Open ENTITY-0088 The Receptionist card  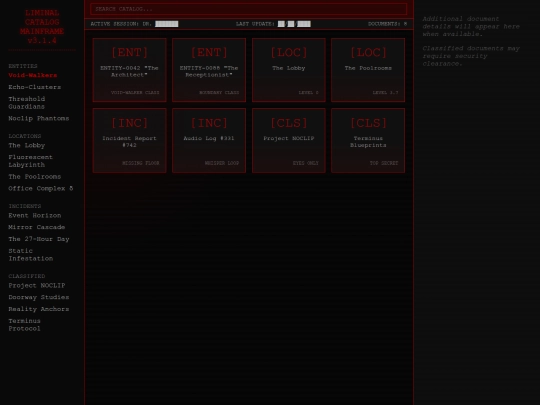[209, 70]
